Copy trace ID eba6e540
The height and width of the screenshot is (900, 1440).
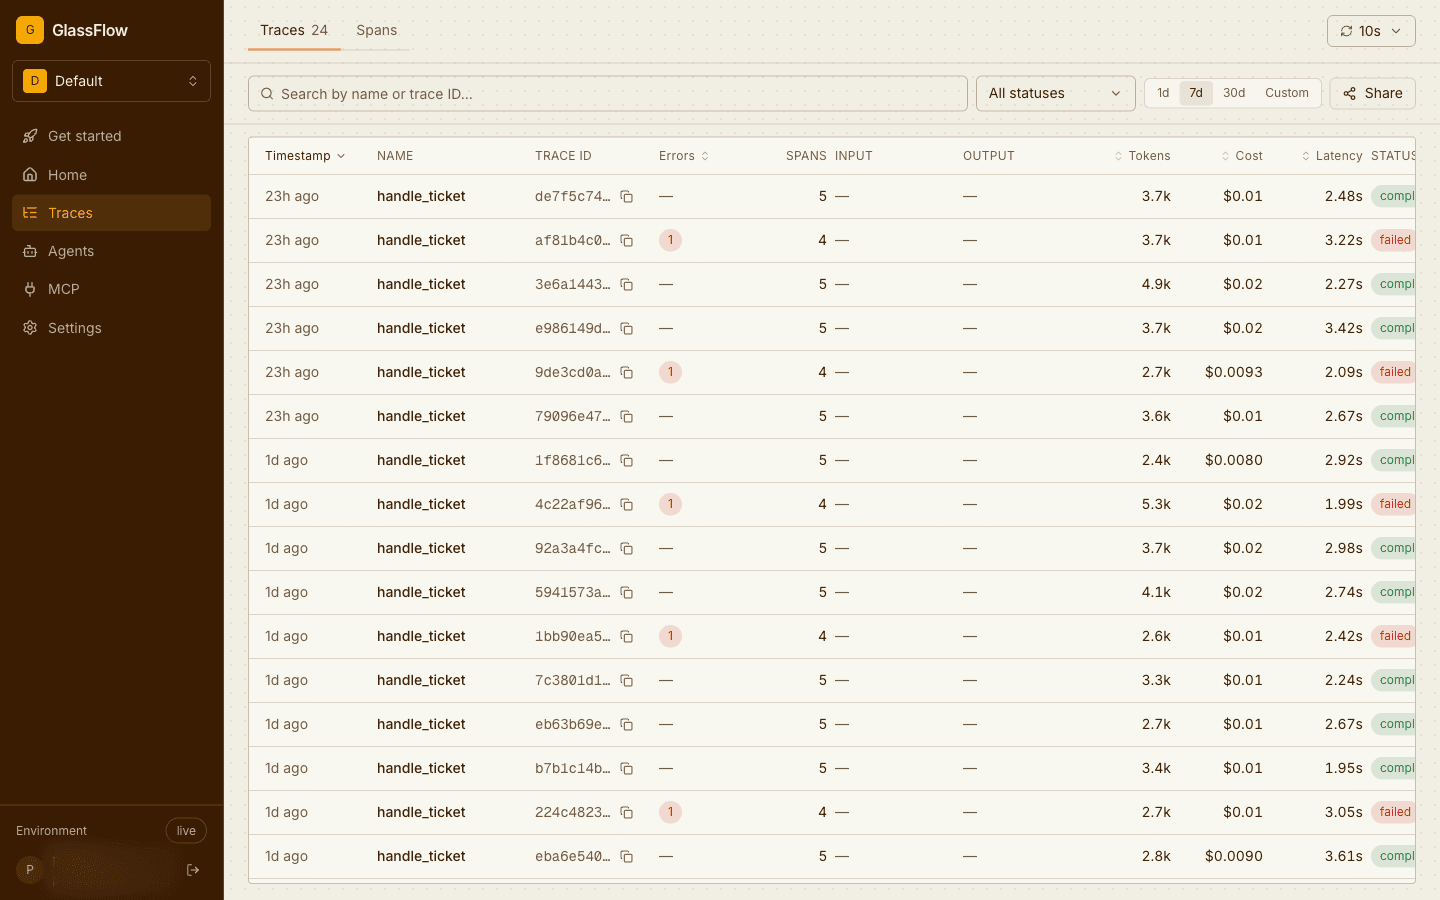pyautogui.click(x=627, y=857)
